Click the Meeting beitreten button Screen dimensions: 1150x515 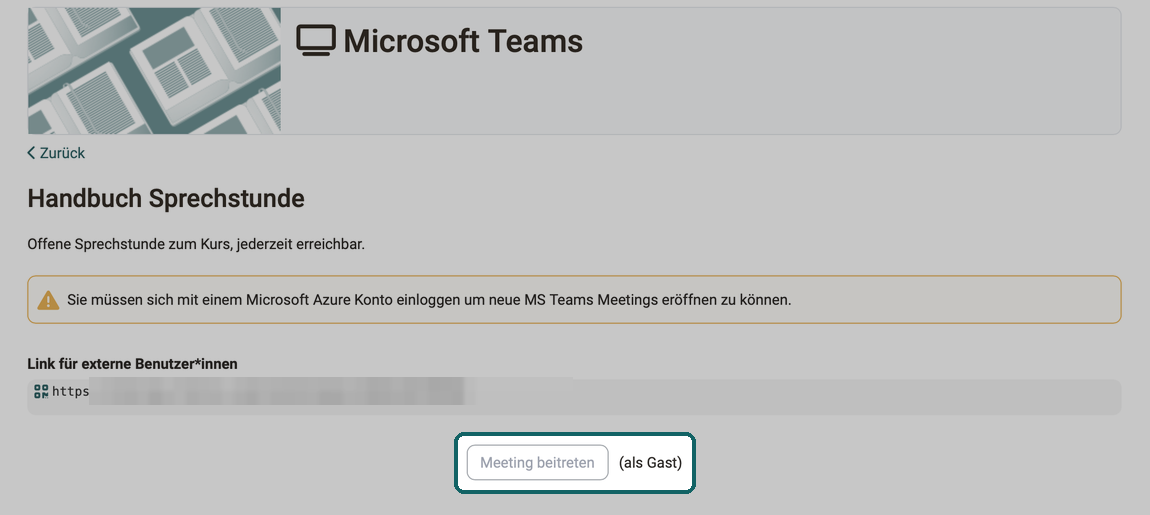(x=538, y=463)
